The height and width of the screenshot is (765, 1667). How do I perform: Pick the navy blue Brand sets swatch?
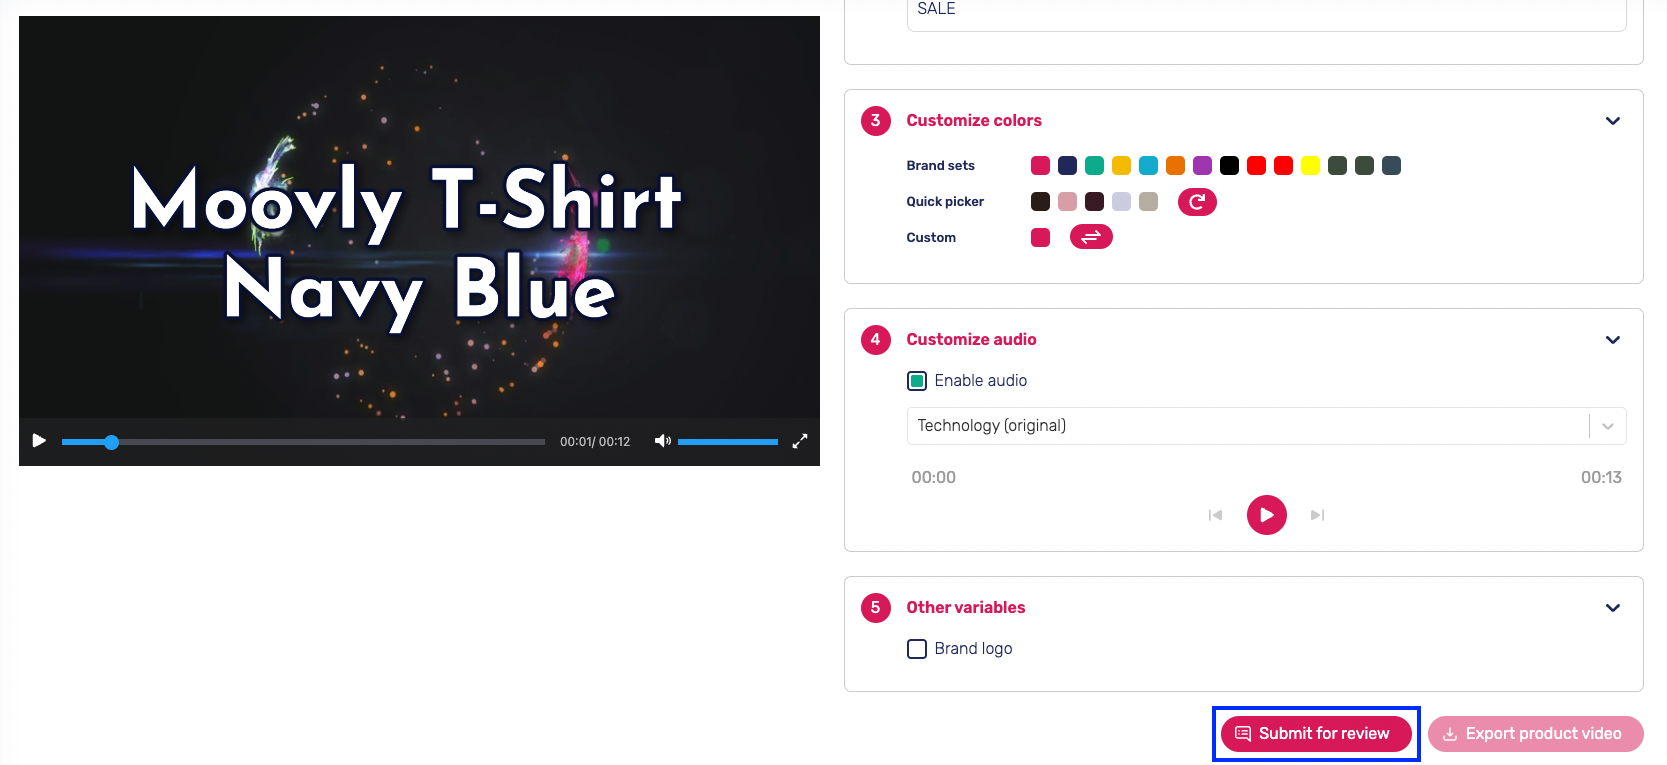pyautogui.click(x=1067, y=166)
